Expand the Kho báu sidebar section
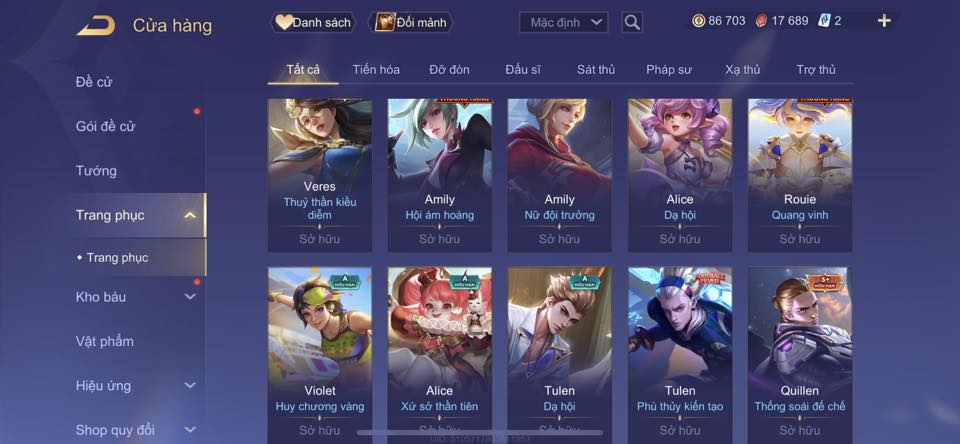The width and height of the screenshot is (960, 444). (190, 296)
